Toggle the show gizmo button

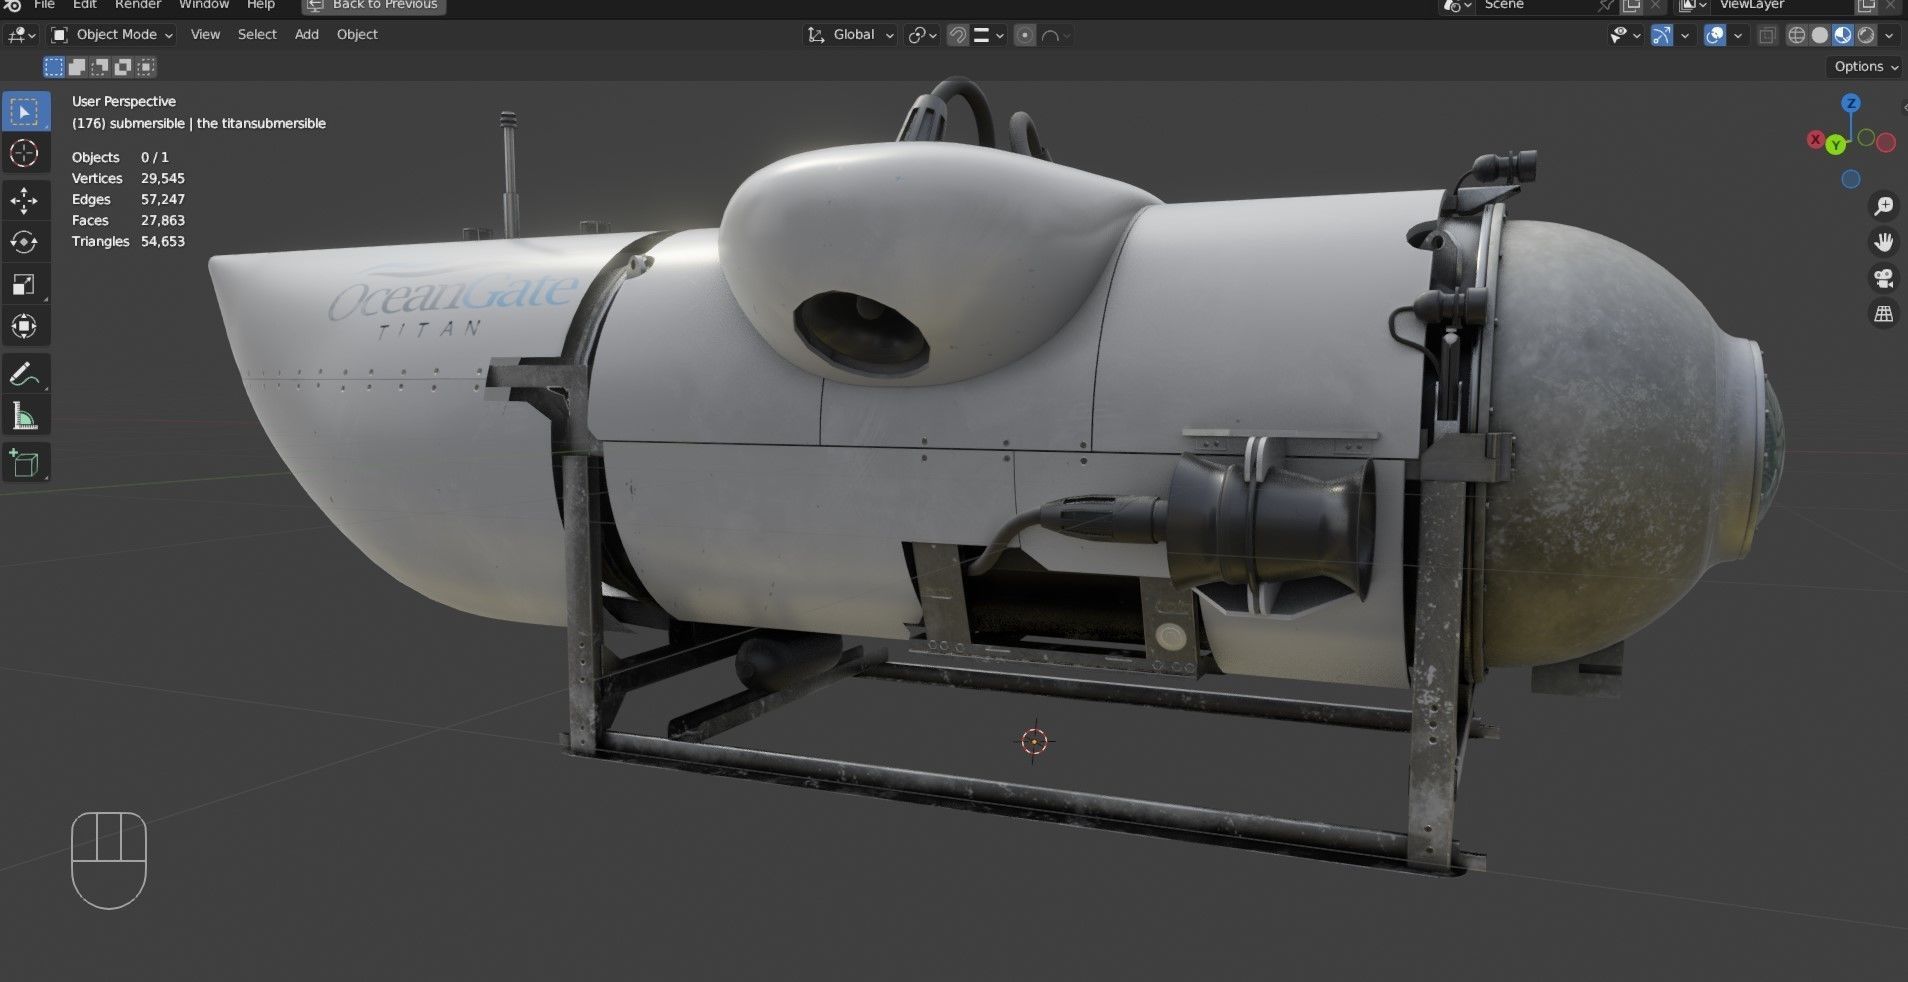tap(1662, 35)
